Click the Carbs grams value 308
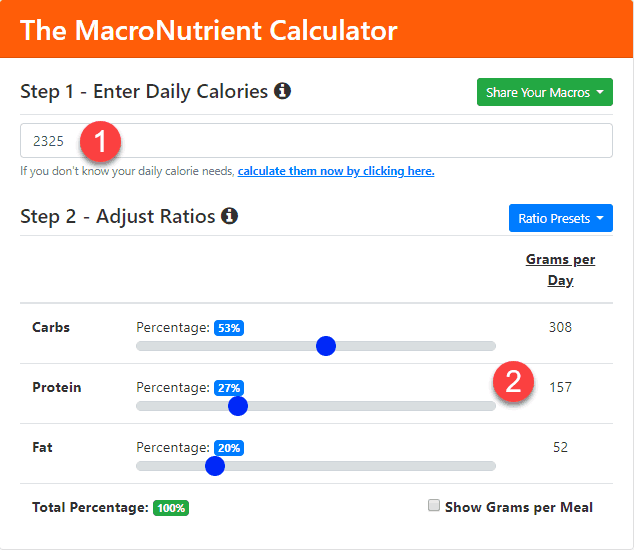 pyautogui.click(x=560, y=327)
